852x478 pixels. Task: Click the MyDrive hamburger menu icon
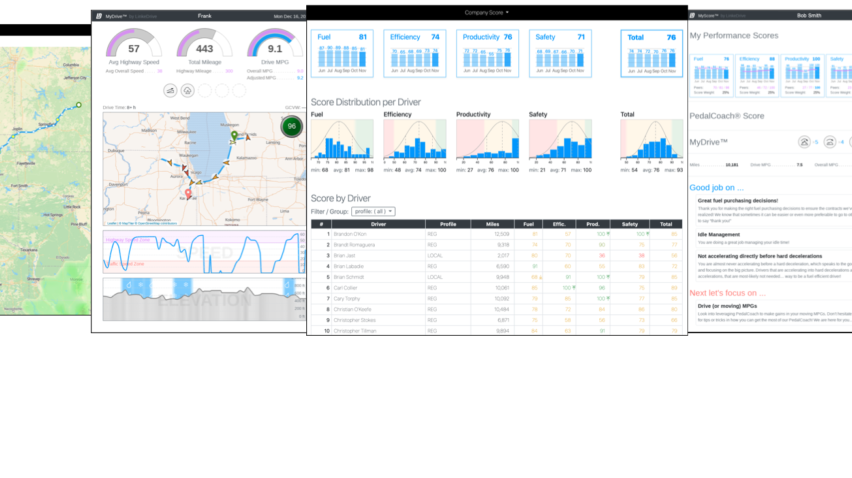click(97, 16)
